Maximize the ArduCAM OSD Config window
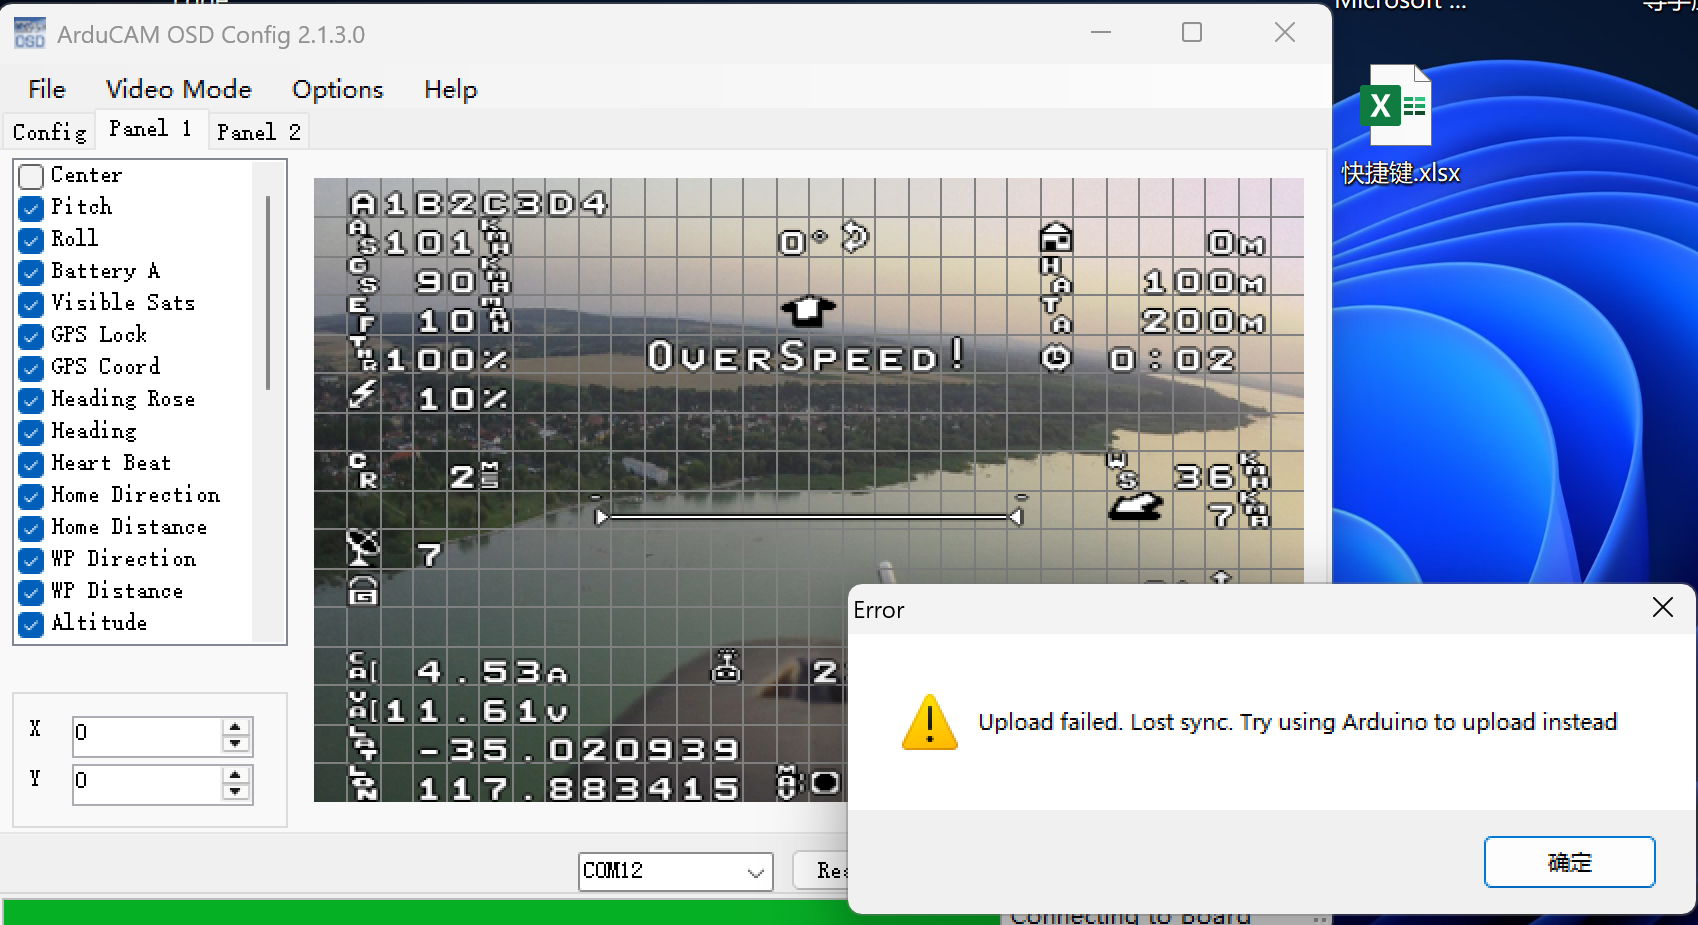This screenshot has width=1698, height=925. pyautogui.click(x=1192, y=33)
